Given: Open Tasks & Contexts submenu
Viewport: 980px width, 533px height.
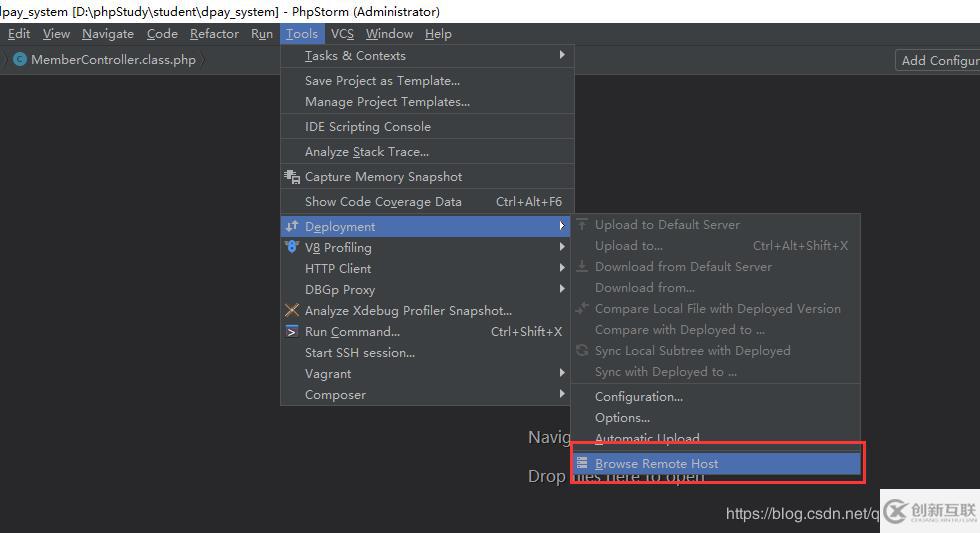Looking at the screenshot, I should tap(427, 56).
